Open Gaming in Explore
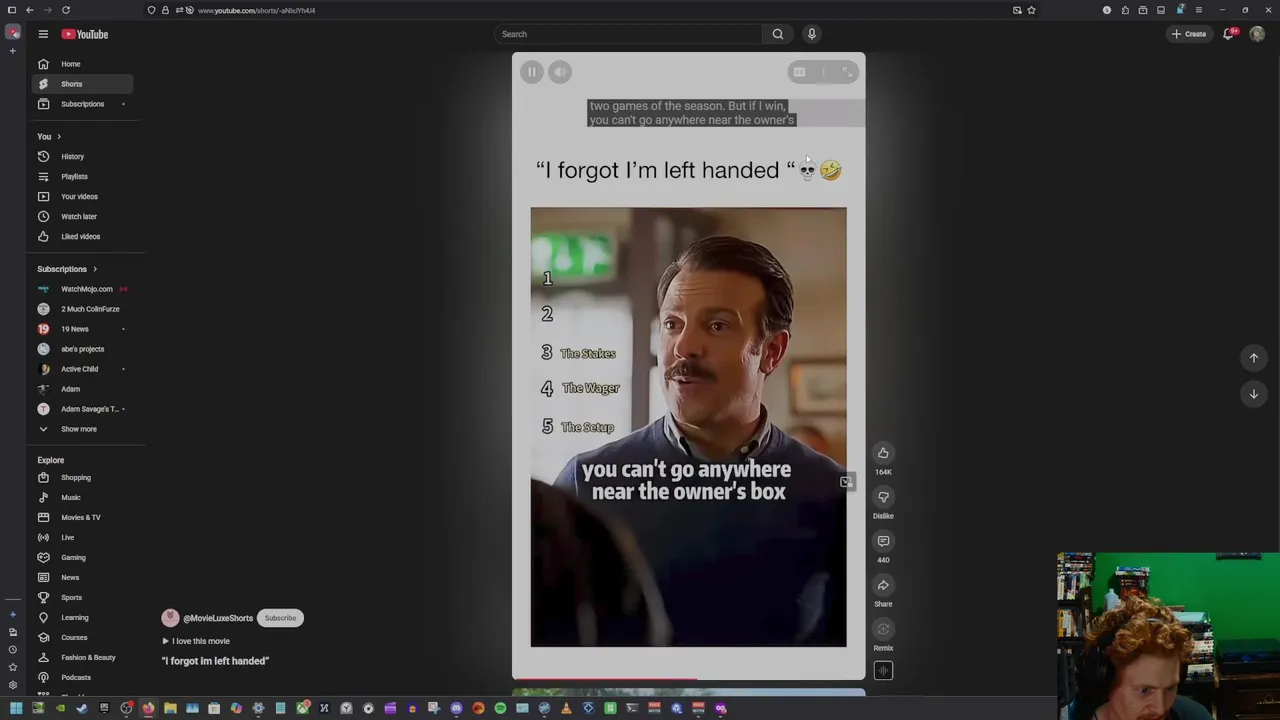The image size is (1280, 720). point(82,557)
